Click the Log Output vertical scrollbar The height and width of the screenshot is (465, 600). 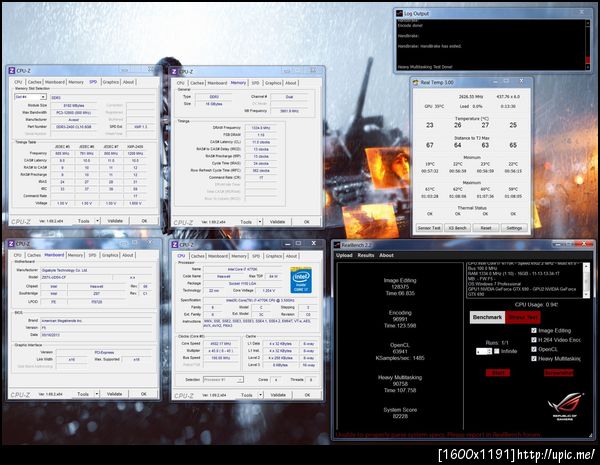(x=587, y=44)
